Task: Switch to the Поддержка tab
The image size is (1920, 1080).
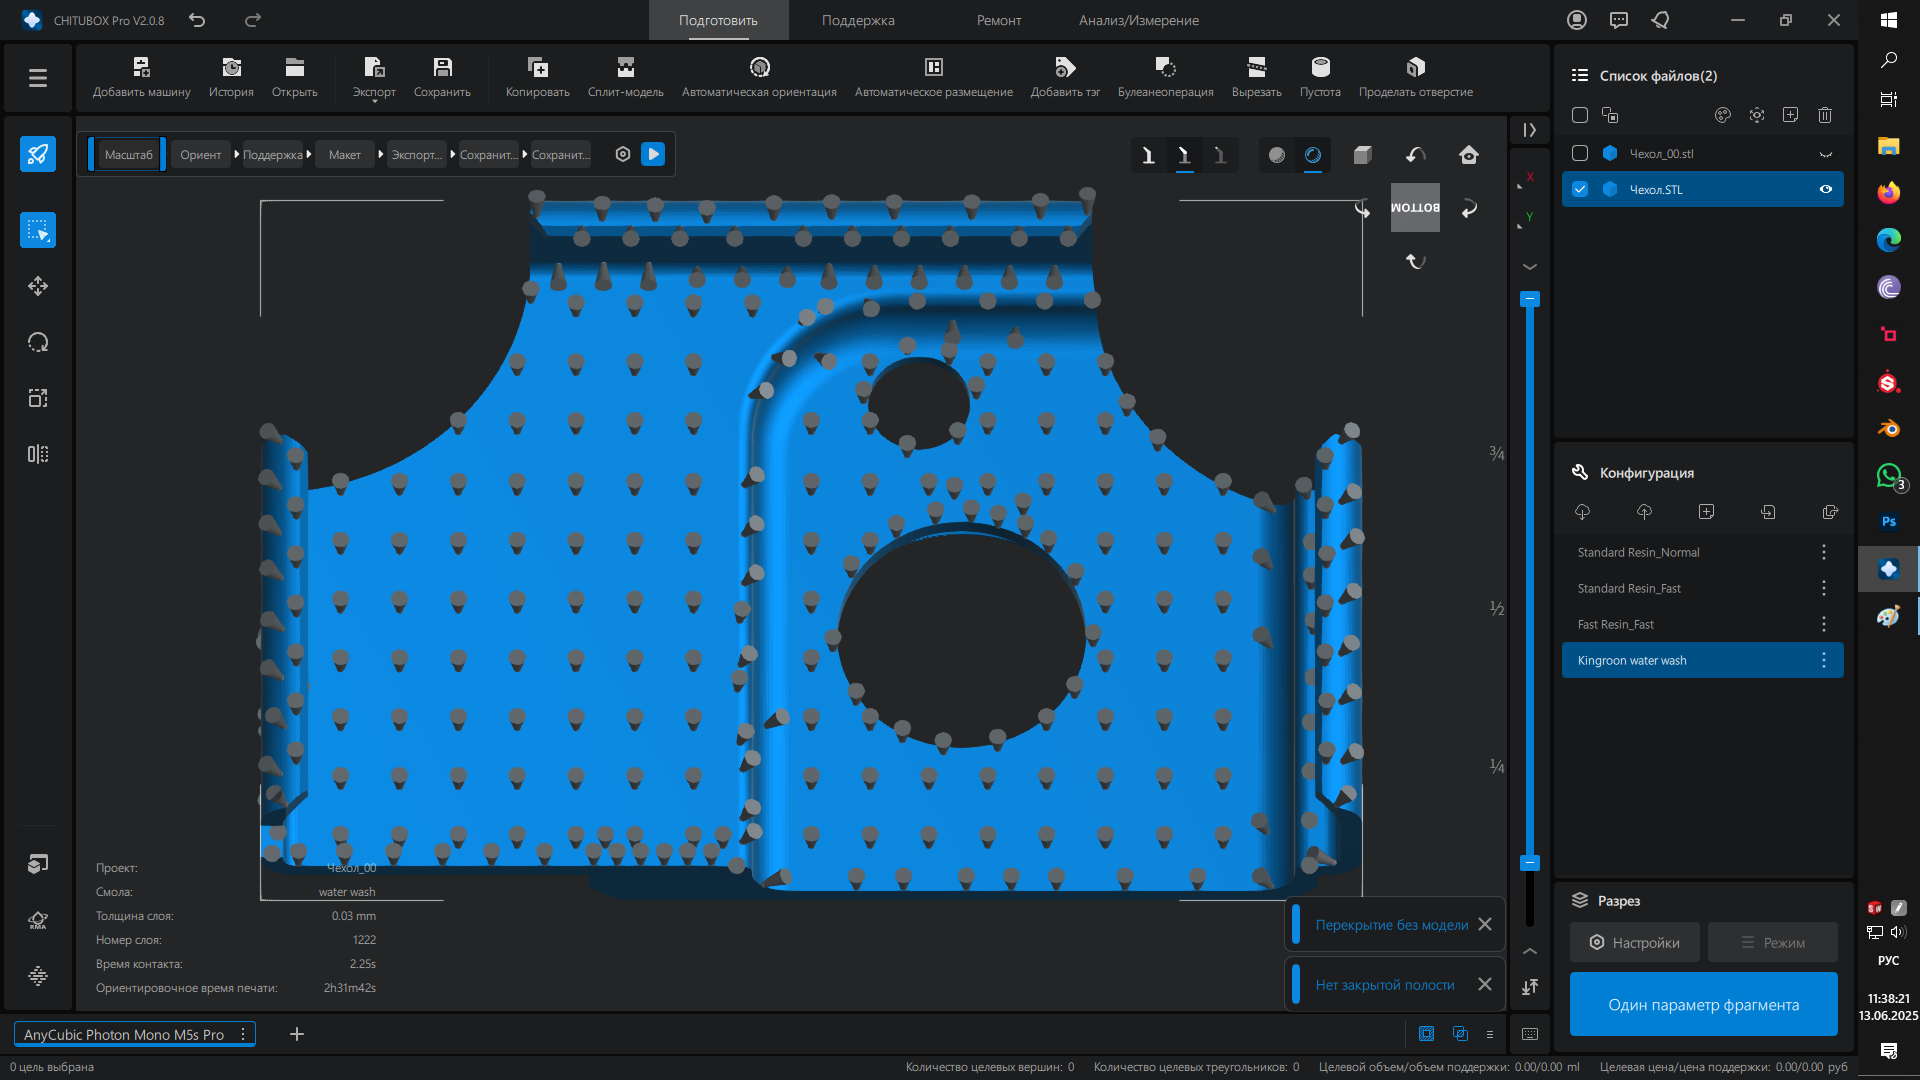Action: 858,20
